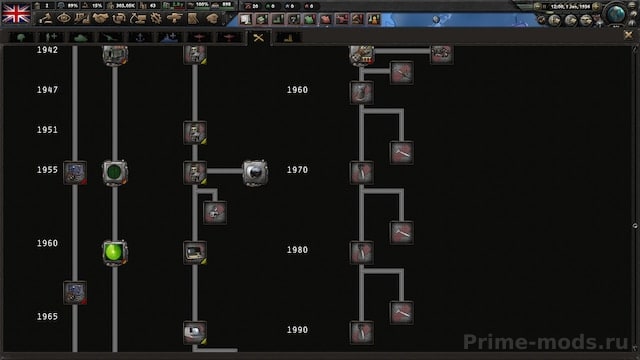The image size is (640, 360).
Task: Switch to the anchor naval research tab
Action: click(140, 38)
